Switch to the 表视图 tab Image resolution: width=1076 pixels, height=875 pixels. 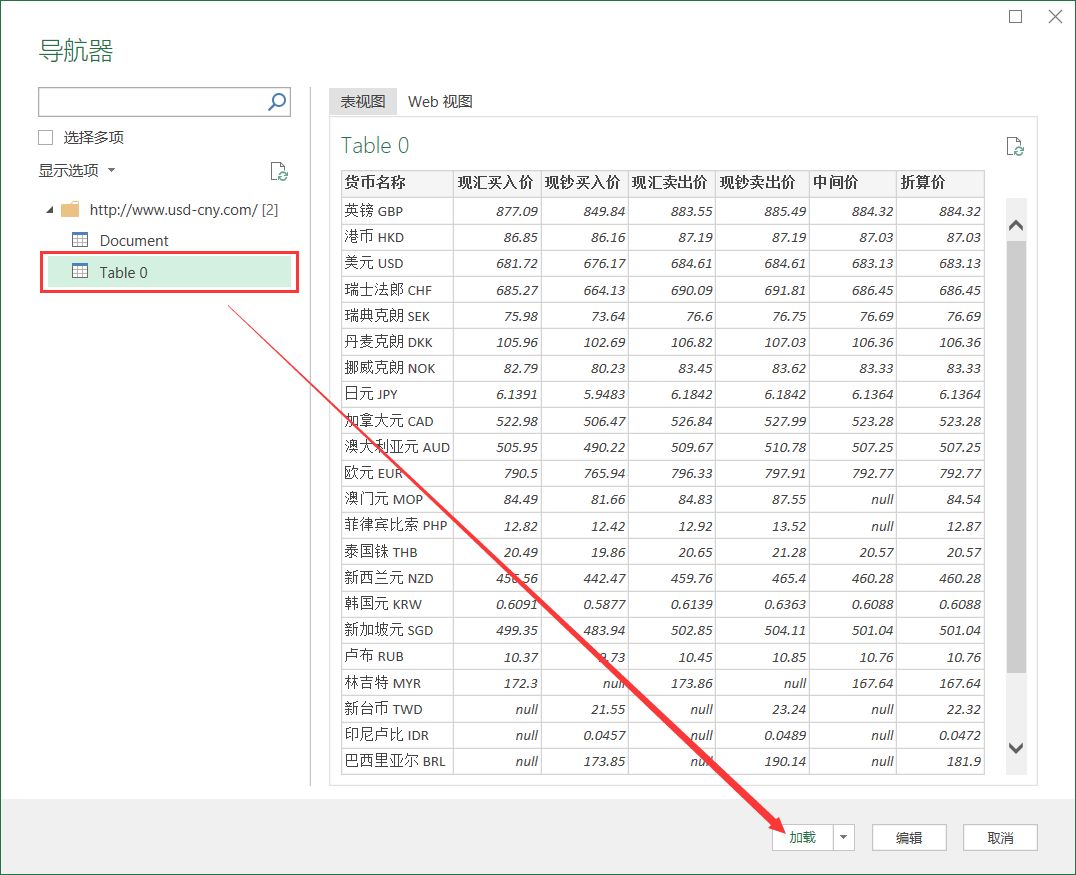point(361,101)
